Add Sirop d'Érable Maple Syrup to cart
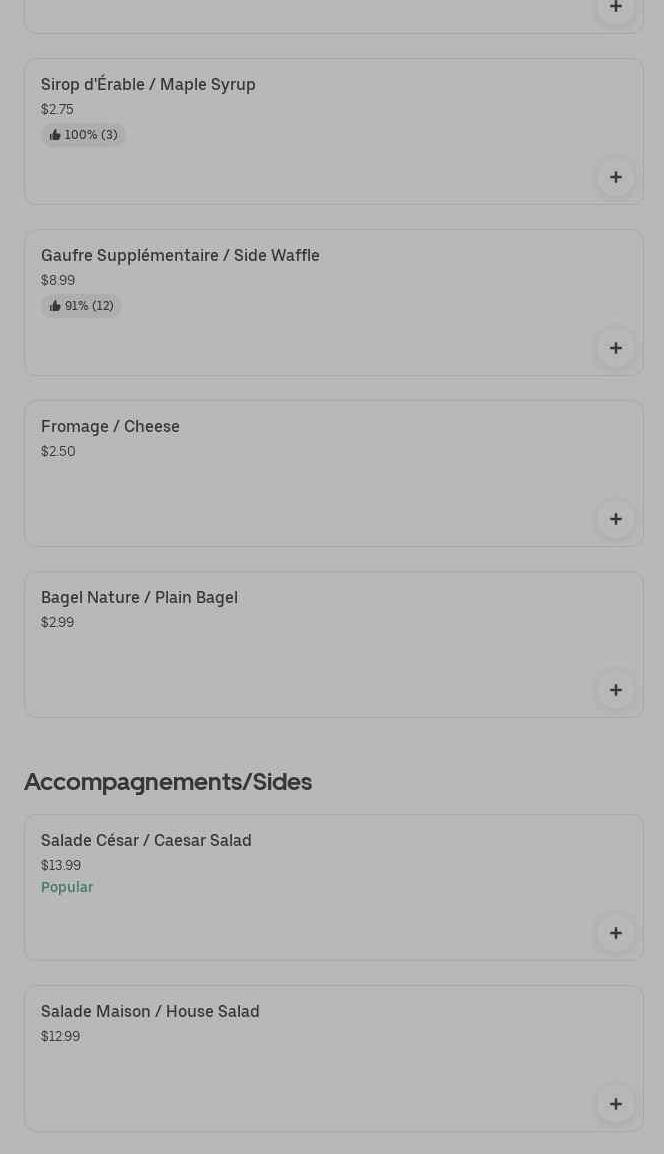This screenshot has width=664, height=1154. tap(616, 178)
